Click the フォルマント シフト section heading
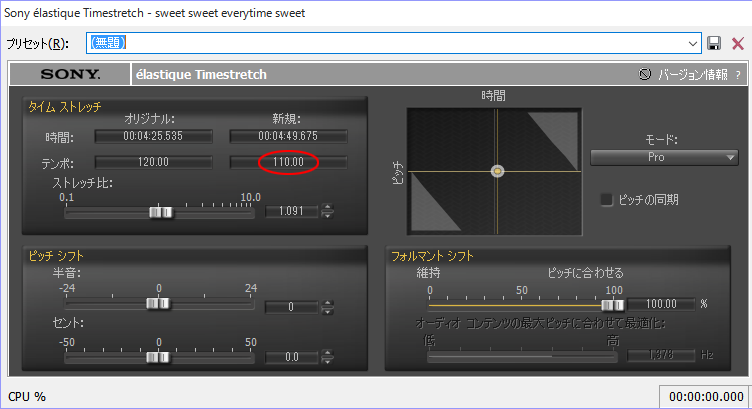 click(432, 256)
